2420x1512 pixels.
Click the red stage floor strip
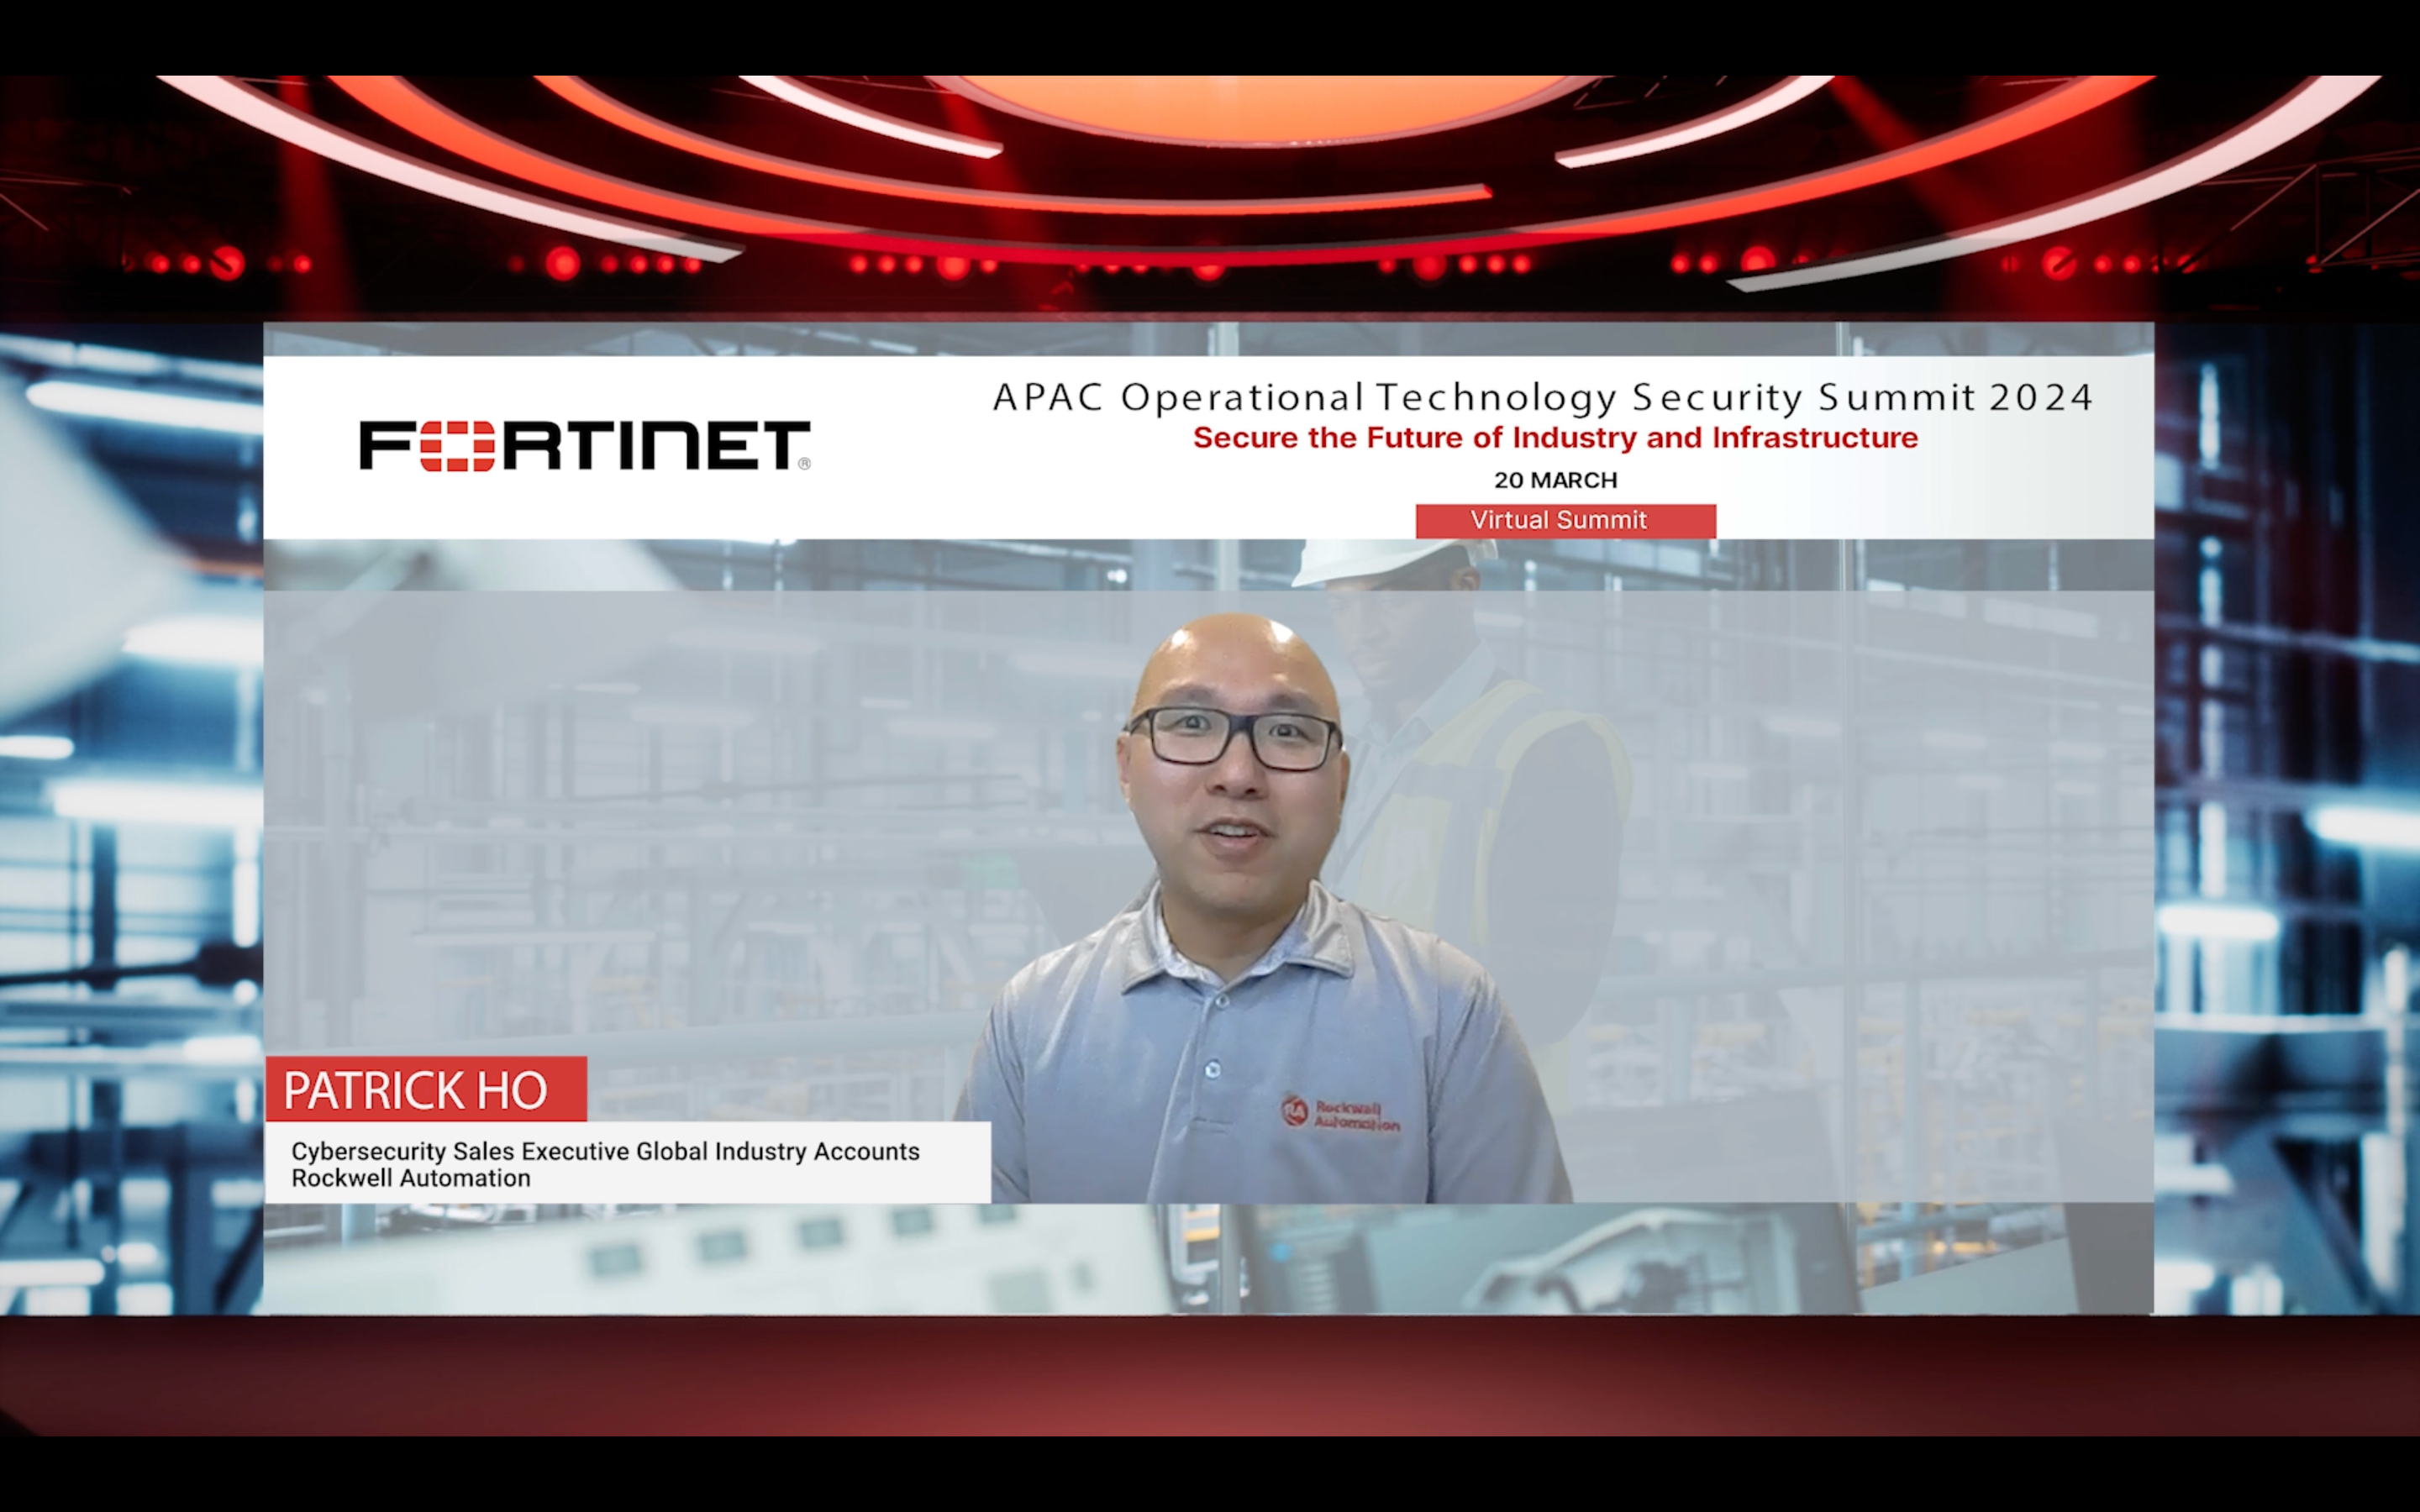(x=1210, y=1375)
